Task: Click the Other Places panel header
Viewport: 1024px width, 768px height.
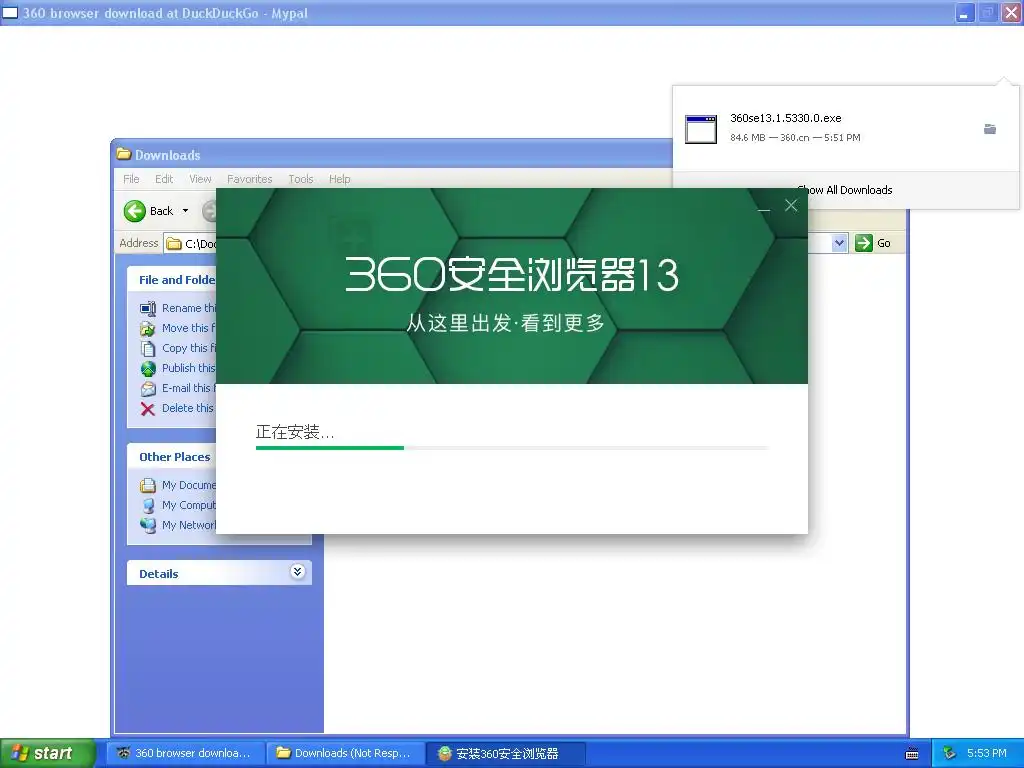Action: coord(174,457)
